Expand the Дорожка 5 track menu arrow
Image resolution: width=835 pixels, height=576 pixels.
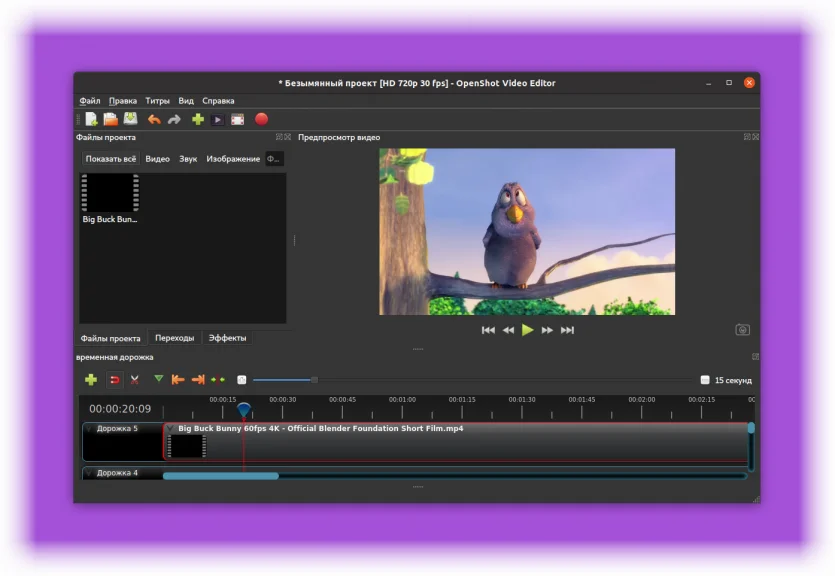tap(89, 429)
